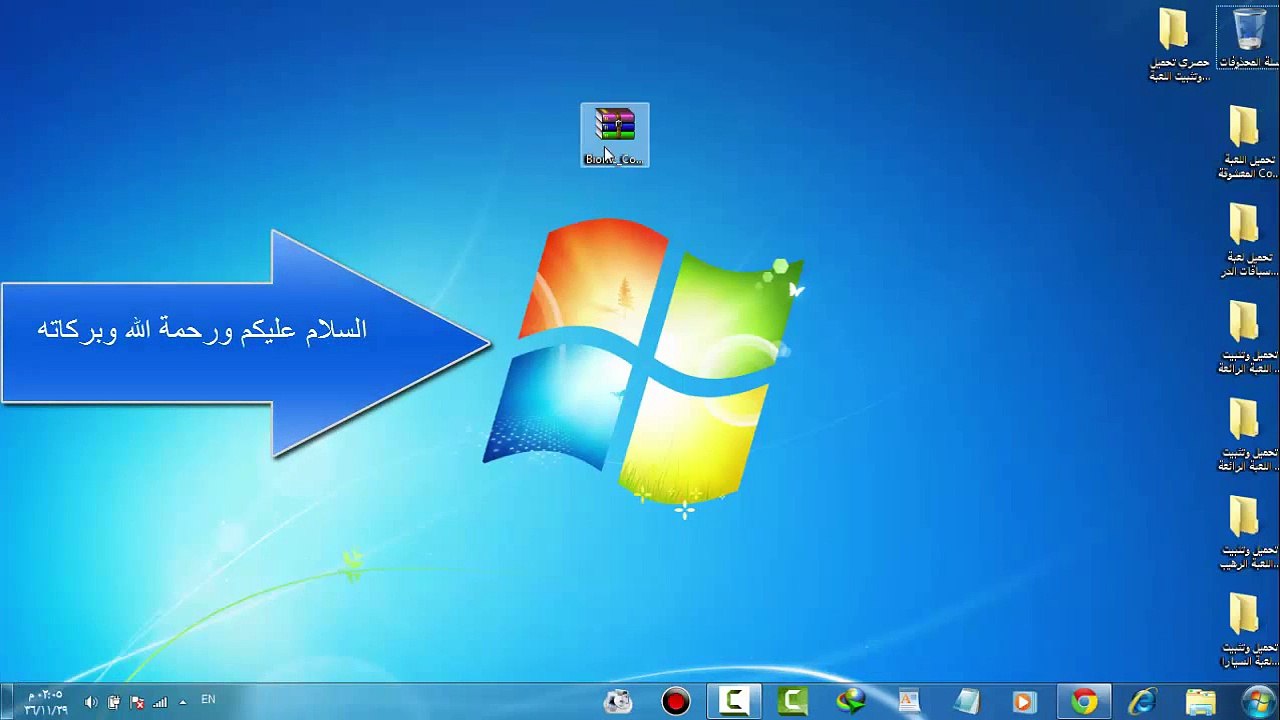
Task: Switch to Google Chrome on the taskbar
Action: click(1084, 702)
